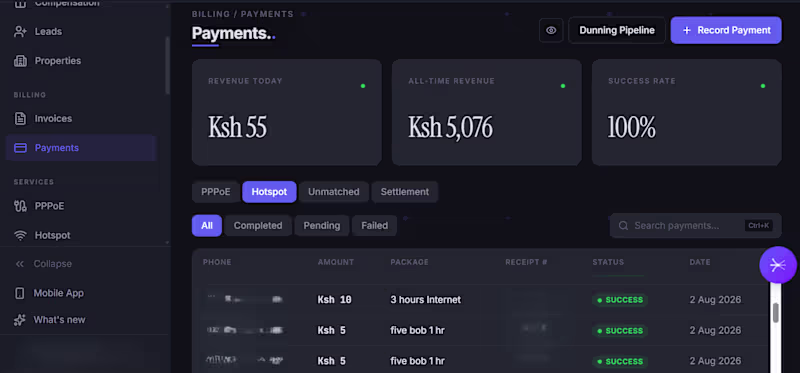The height and width of the screenshot is (373, 800).
Task: Click the Hotspot wifi icon in the sidebar
Action: [x=20, y=236]
